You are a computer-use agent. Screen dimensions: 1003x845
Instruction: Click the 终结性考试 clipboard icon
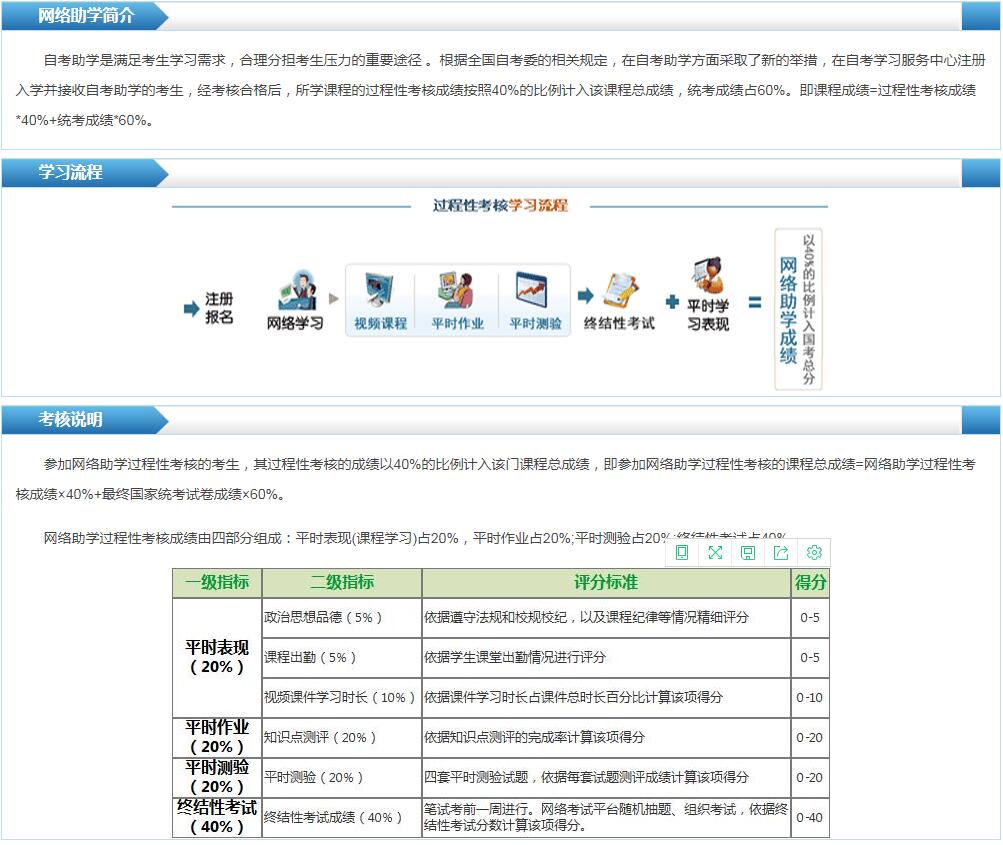pyautogui.click(x=620, y=290)
